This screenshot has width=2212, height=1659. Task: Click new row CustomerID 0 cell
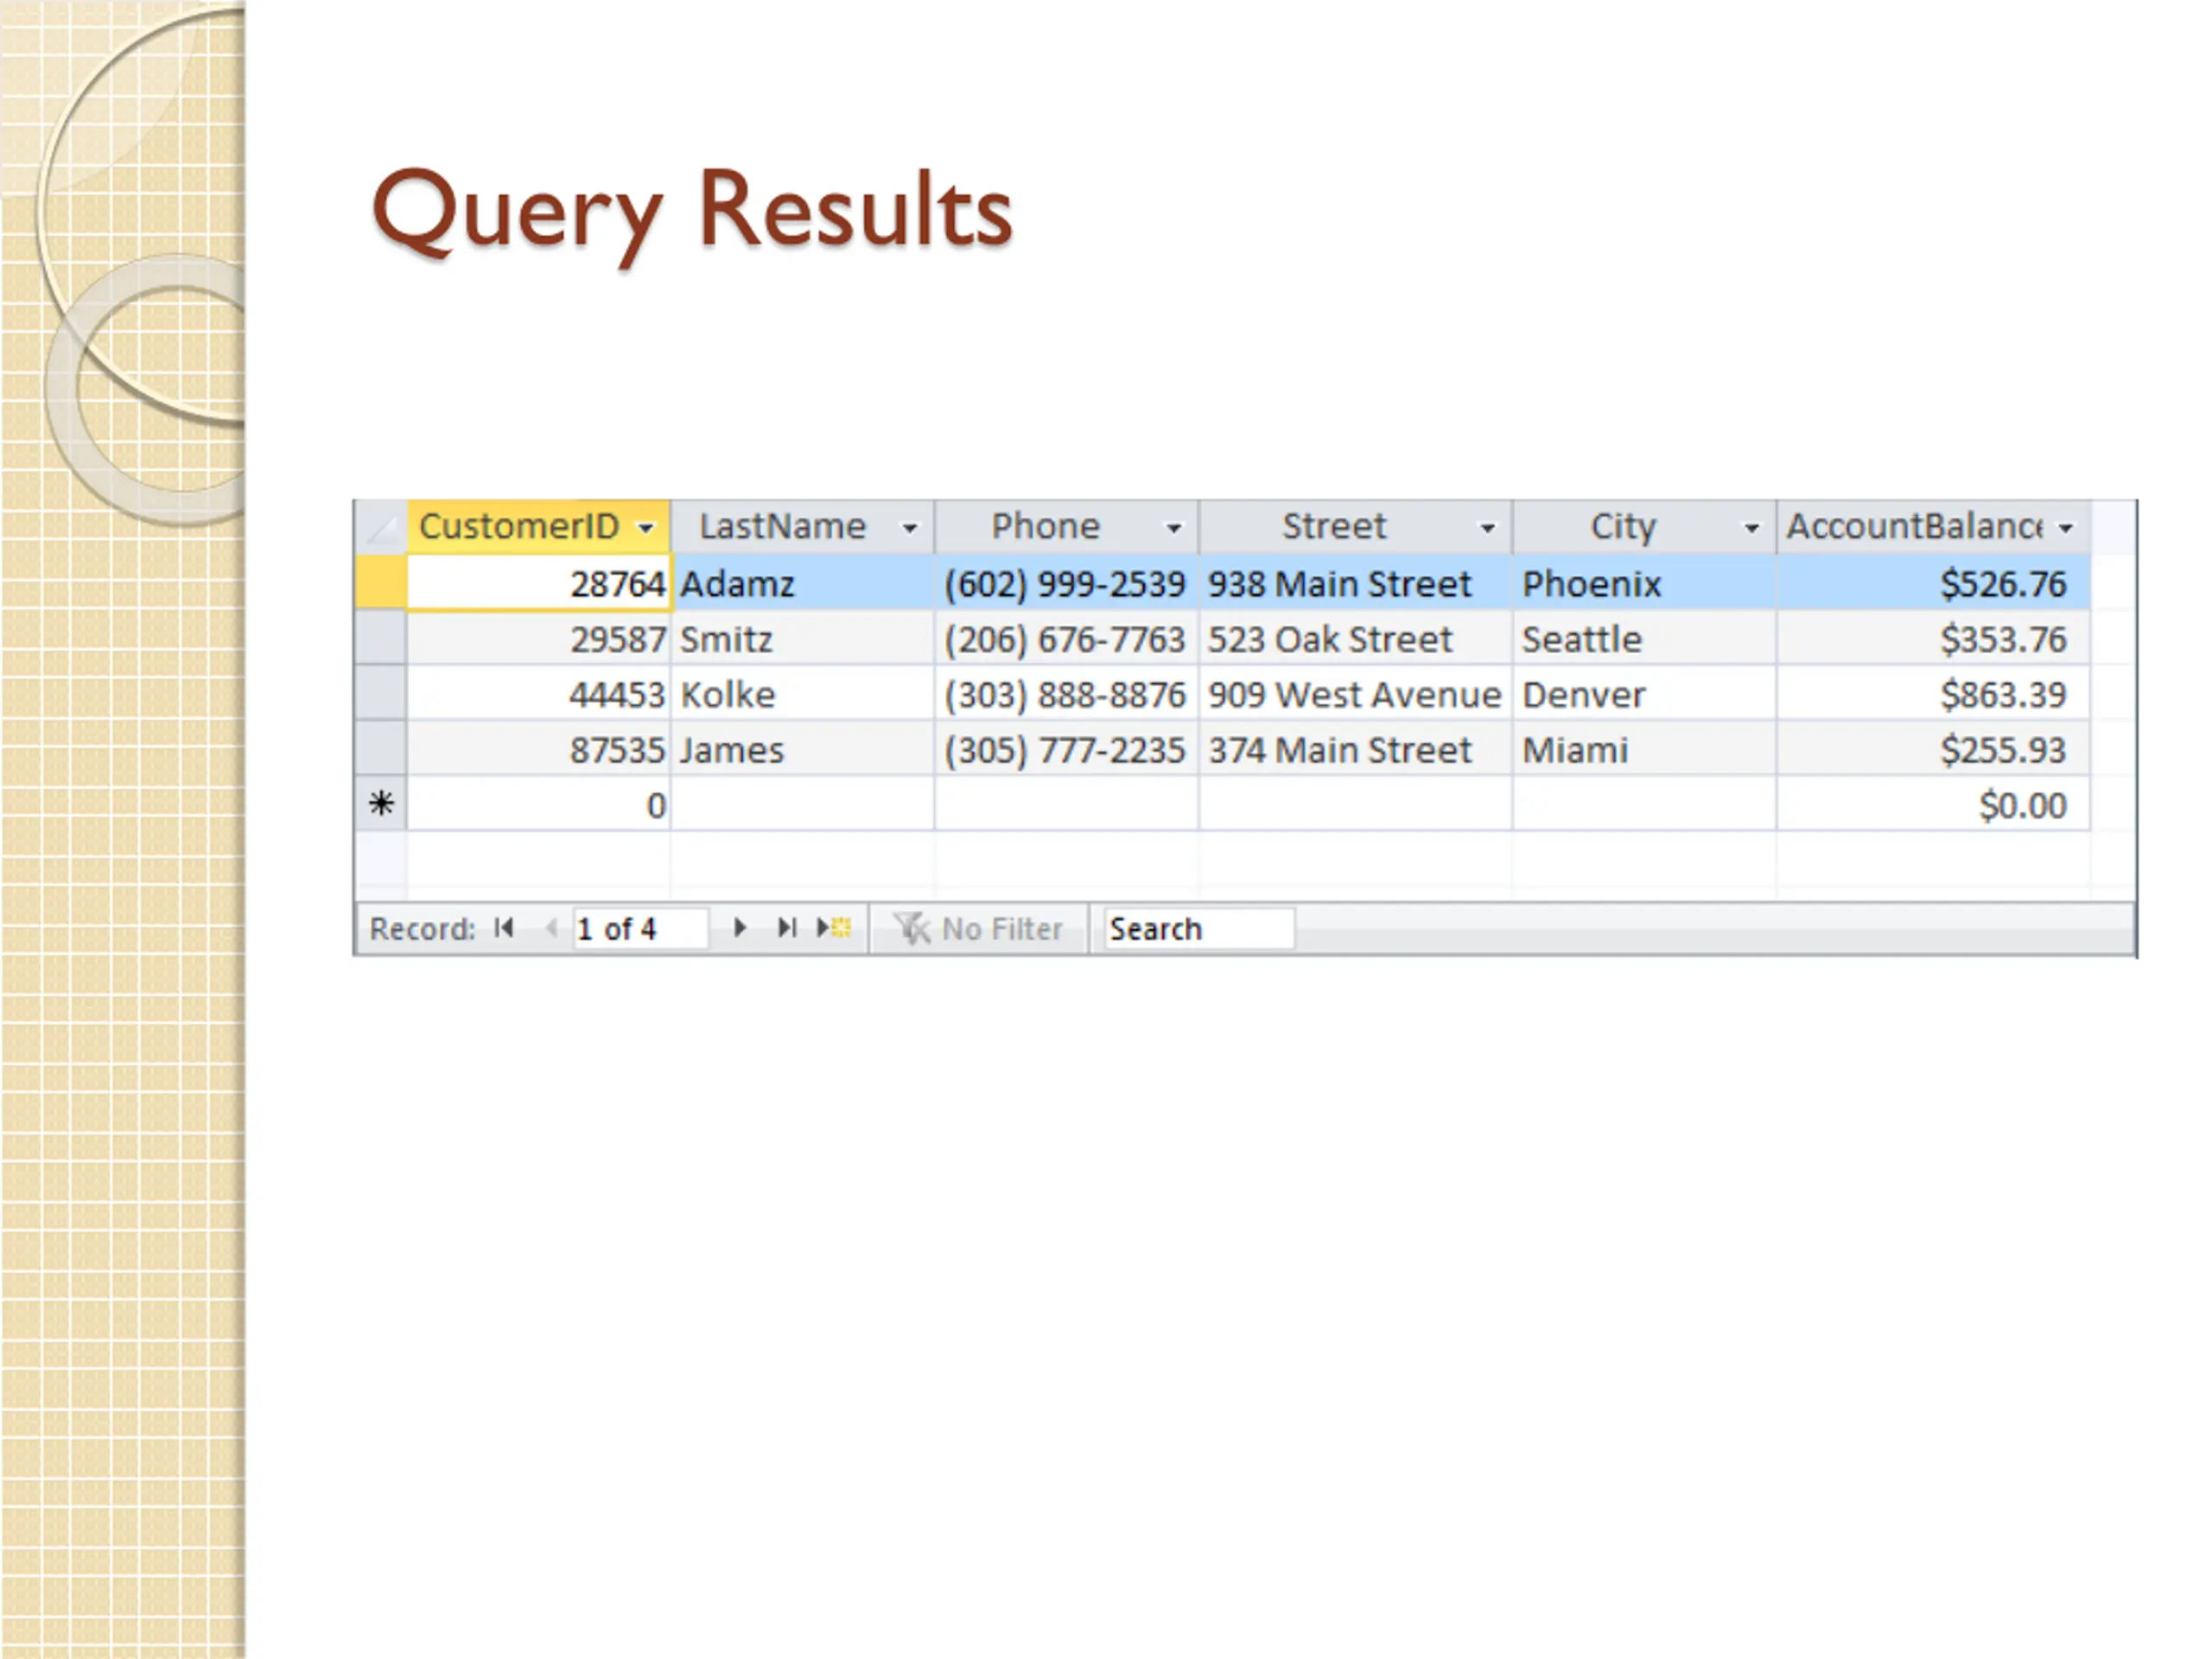coord(538,804)
